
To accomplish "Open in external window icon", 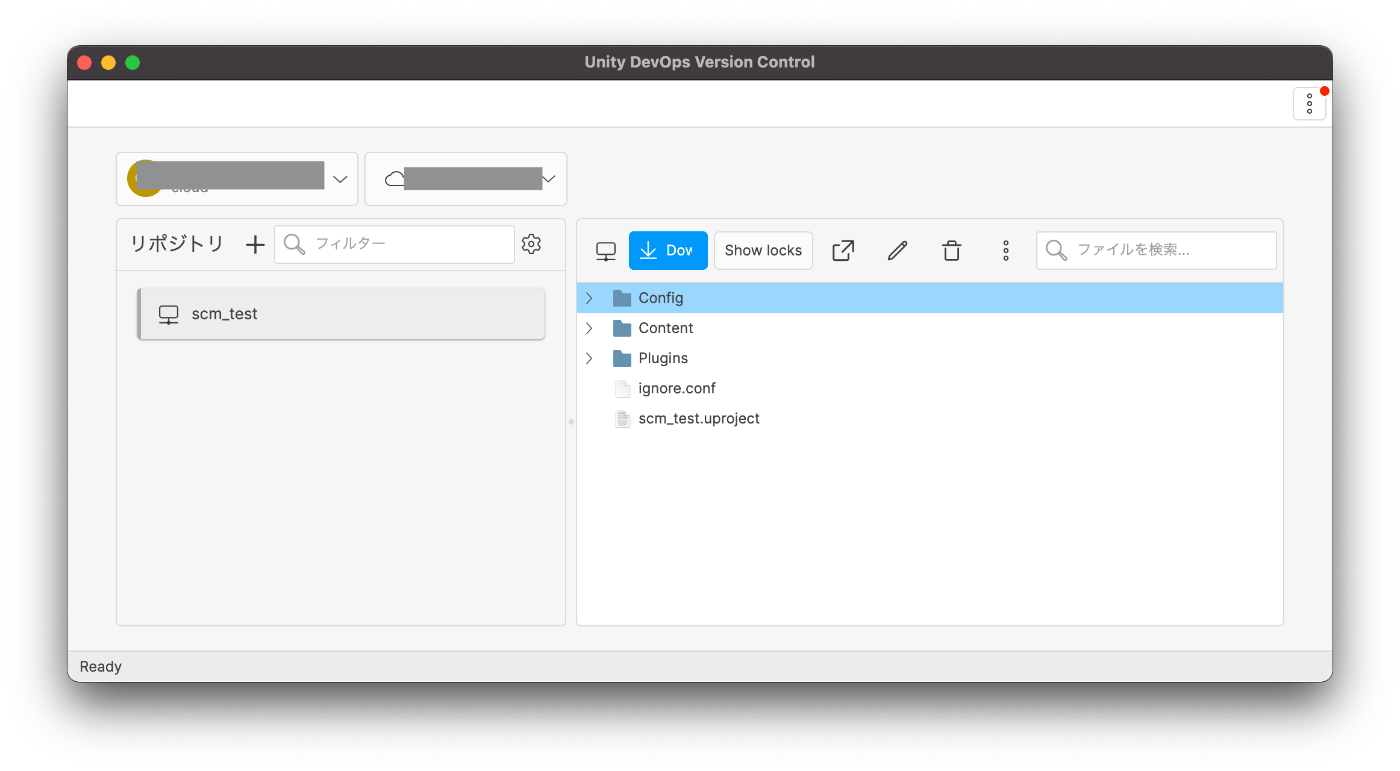I will (x=843, y=251).
